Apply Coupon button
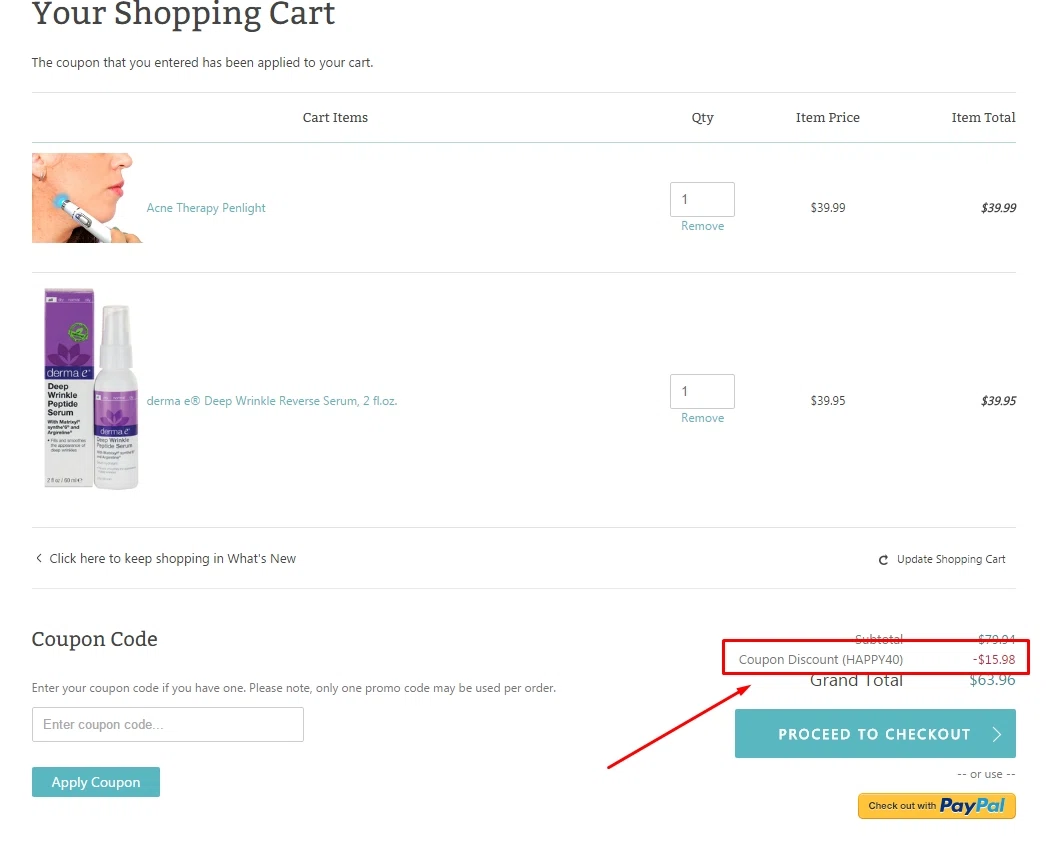 95,782
